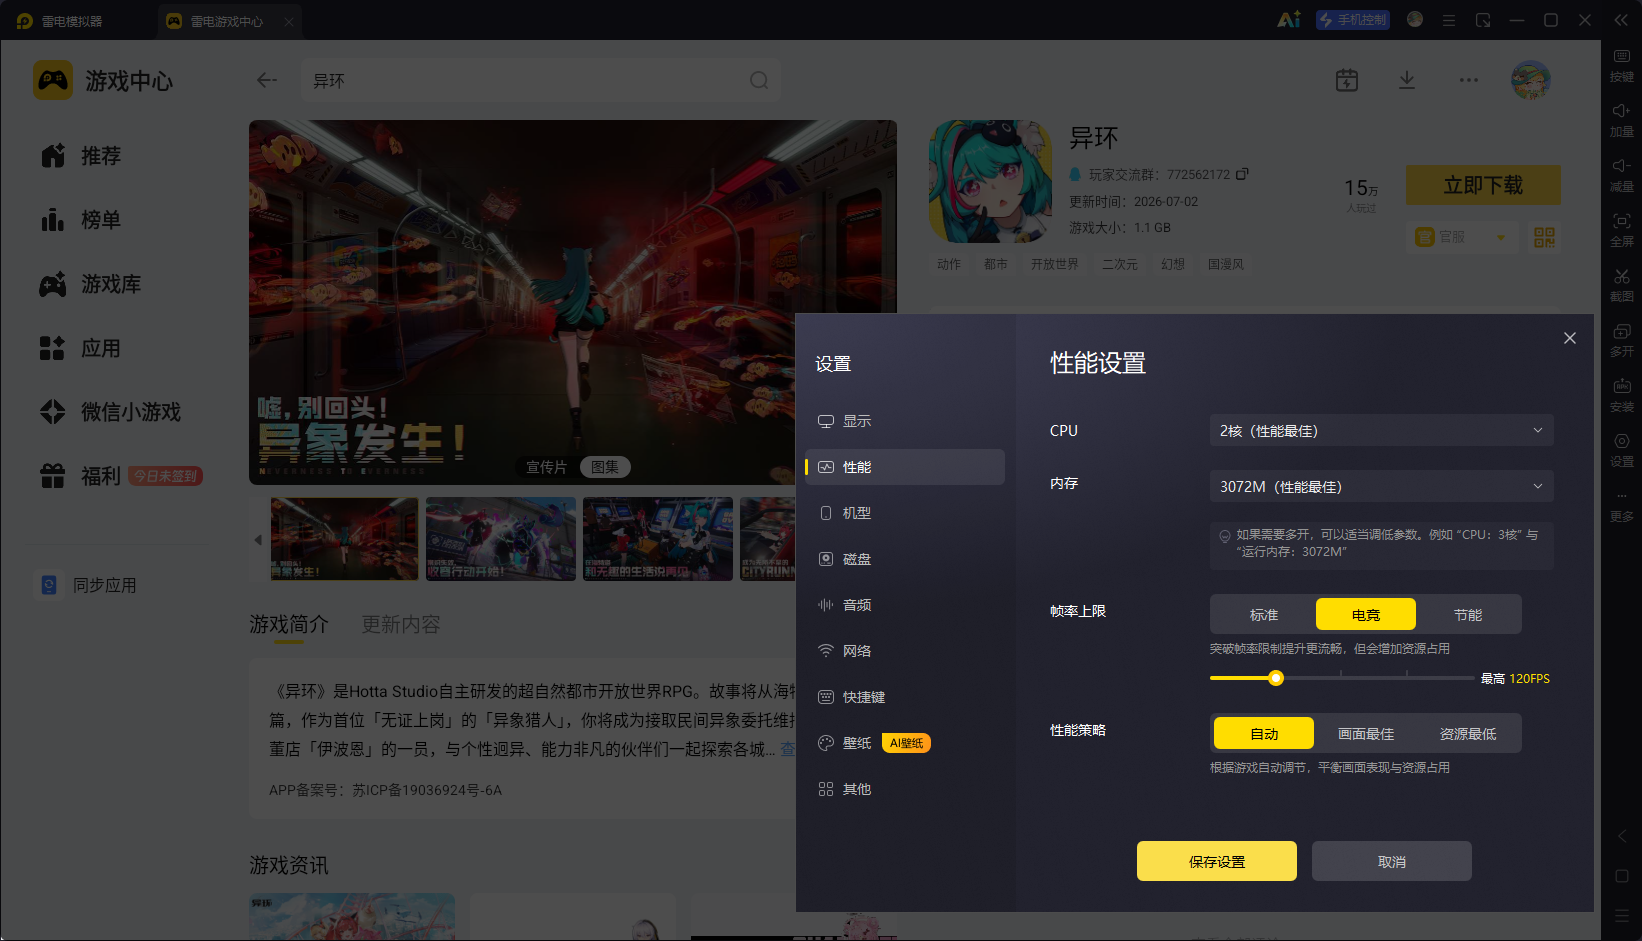Select 节能 frame rate mode
The height and width of the screenshot is (941, 1642).
click(x=1468, y=614)
